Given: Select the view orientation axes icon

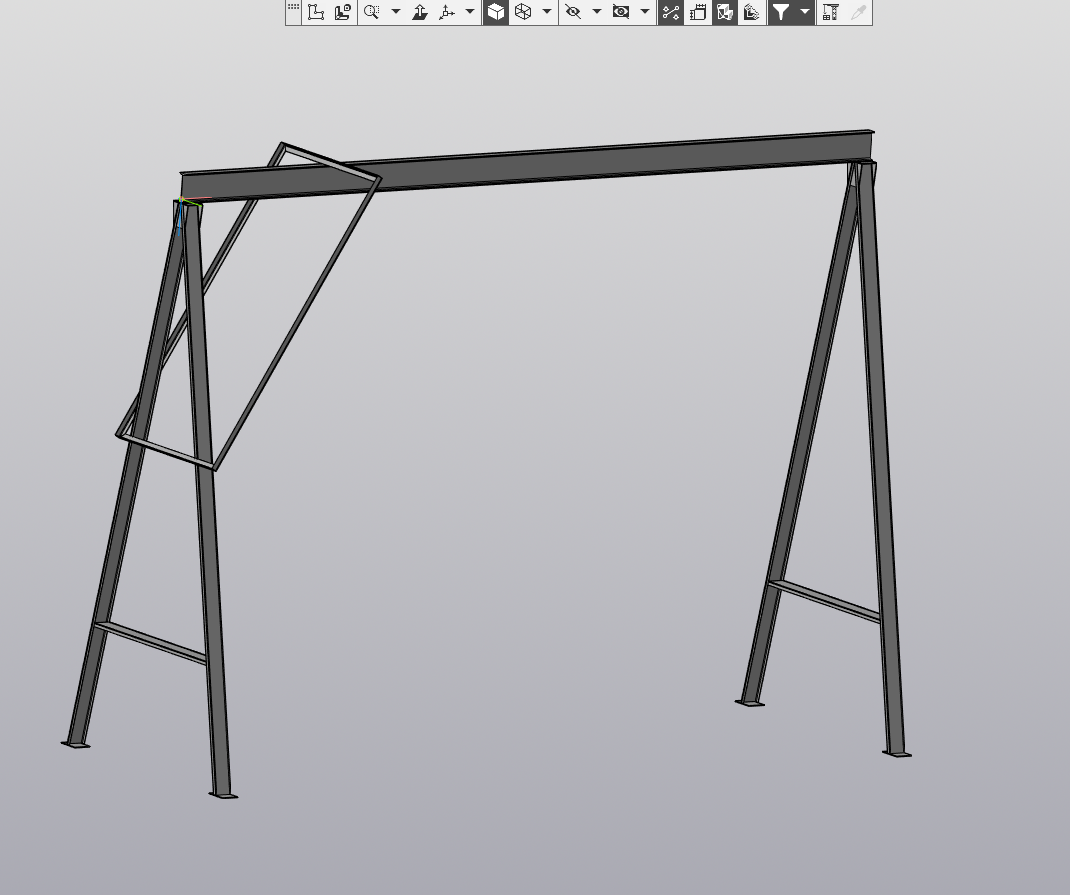Looking at the screenshot, I should (447, 12).
